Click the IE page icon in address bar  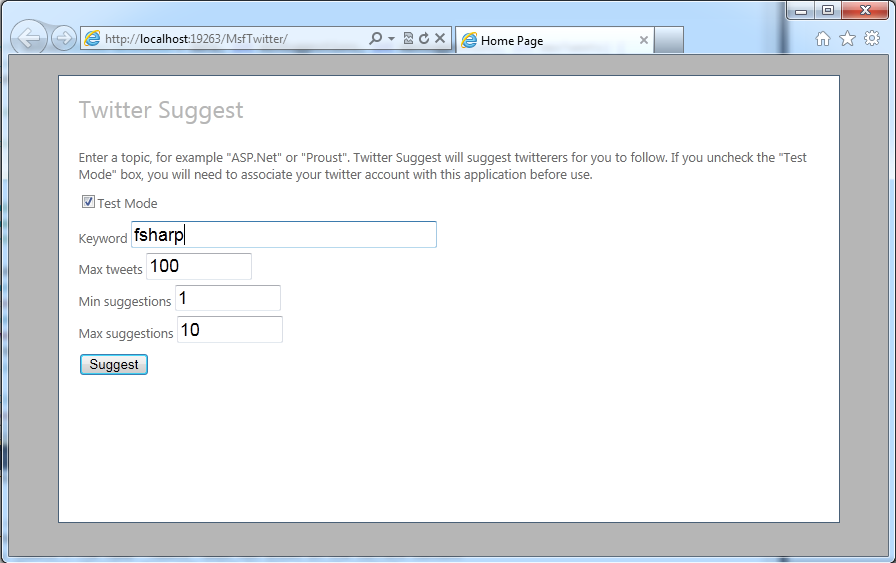coord(93,39)
